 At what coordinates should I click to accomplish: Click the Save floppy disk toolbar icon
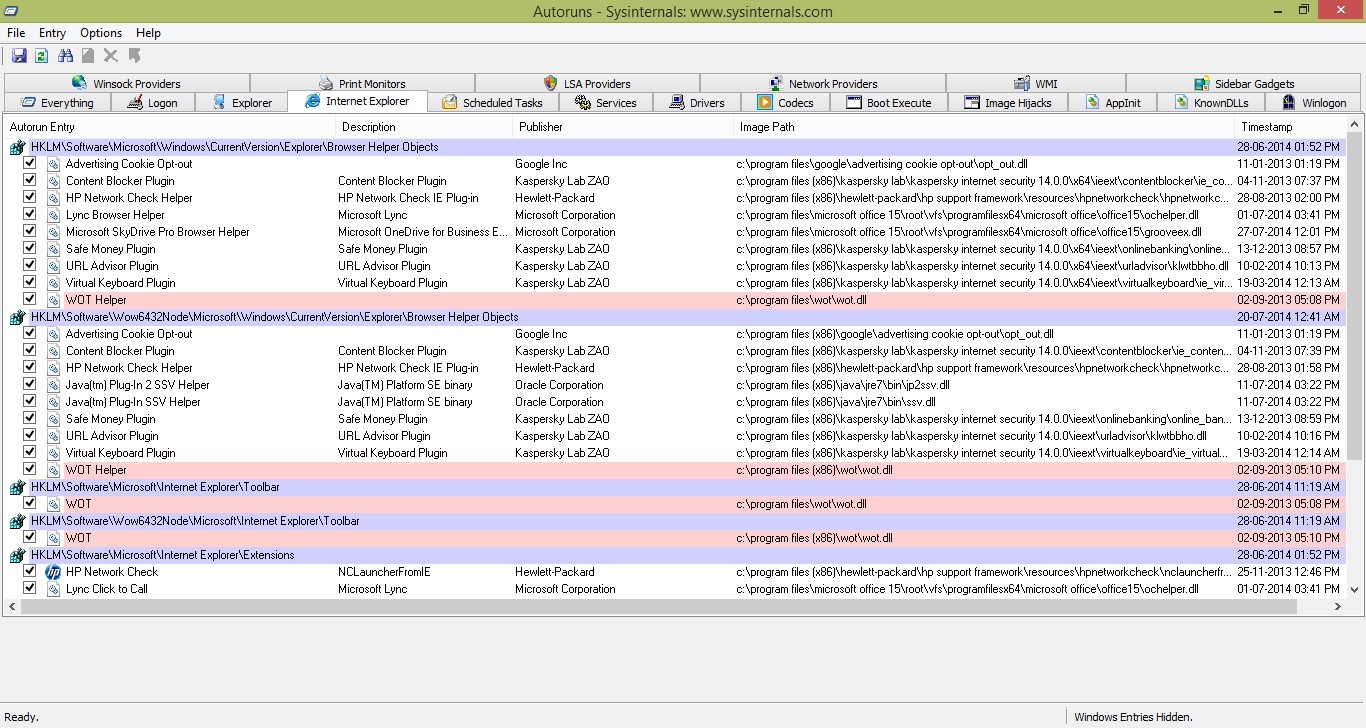click(x=19, y=56)
